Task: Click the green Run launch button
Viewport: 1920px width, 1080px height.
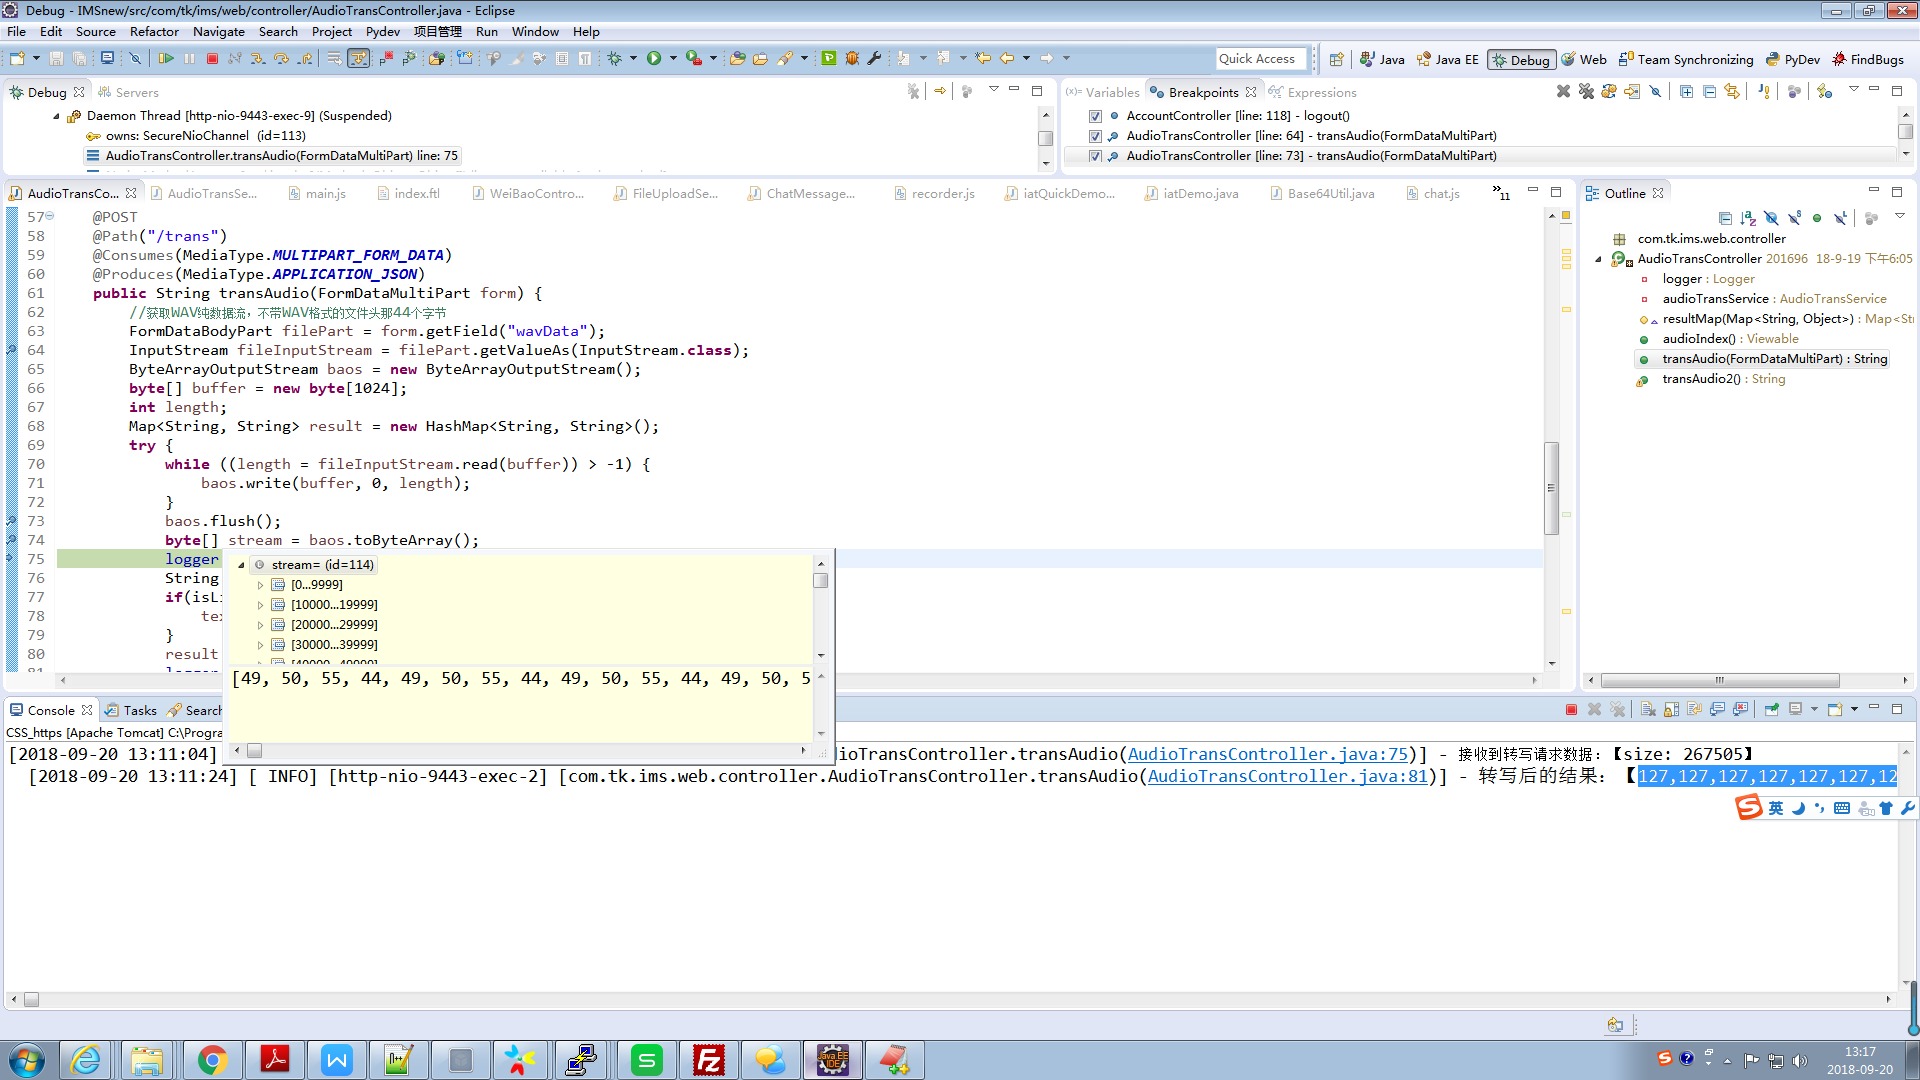Action: coord(653,59)
